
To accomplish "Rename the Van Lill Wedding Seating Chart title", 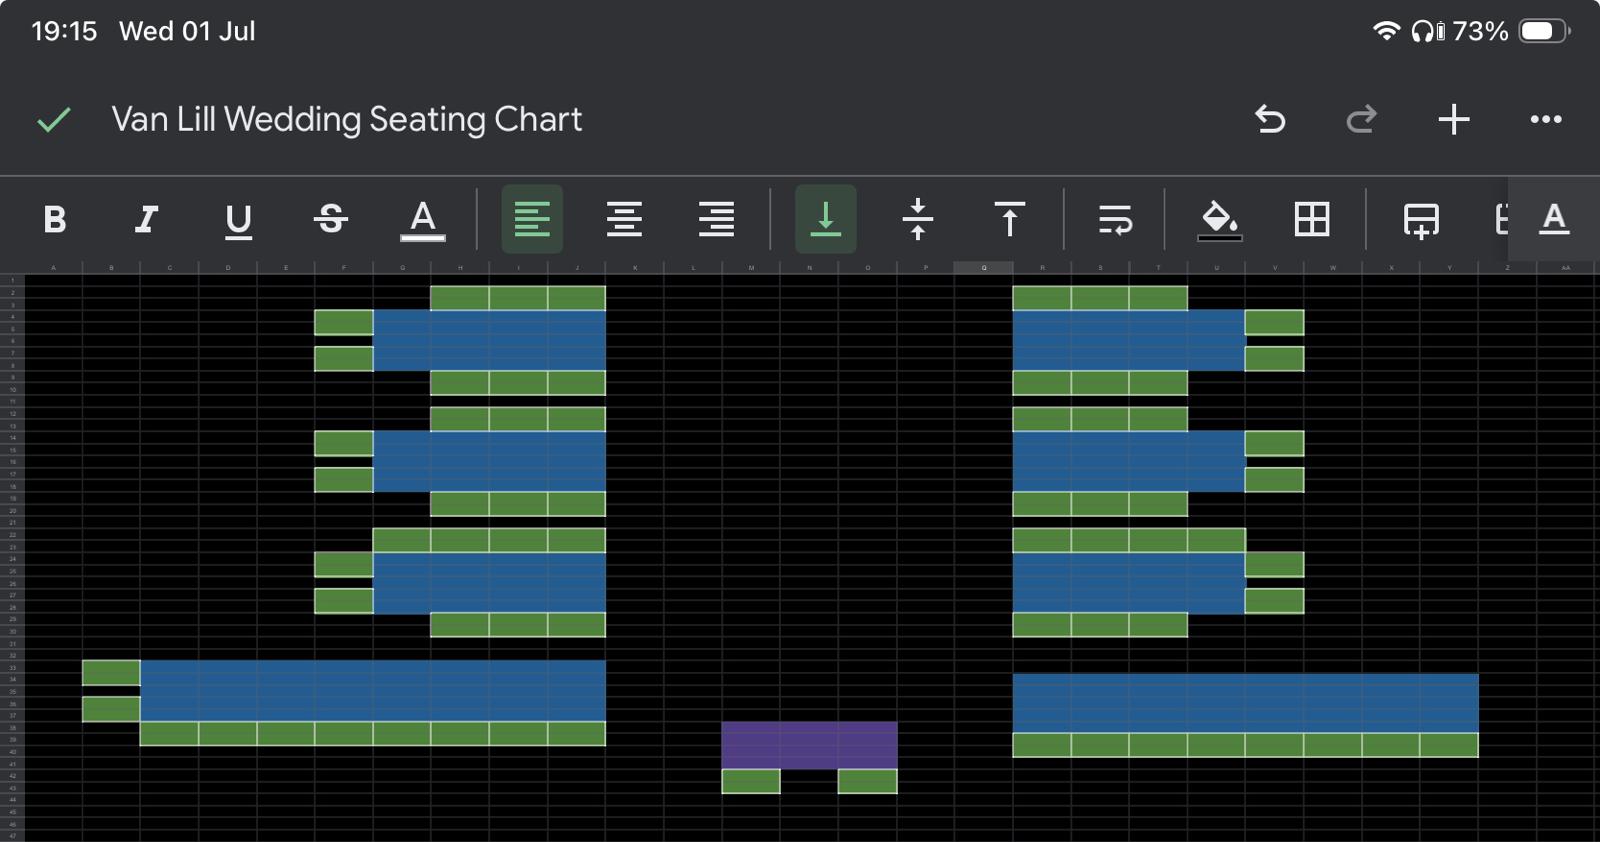I will 346,120.
